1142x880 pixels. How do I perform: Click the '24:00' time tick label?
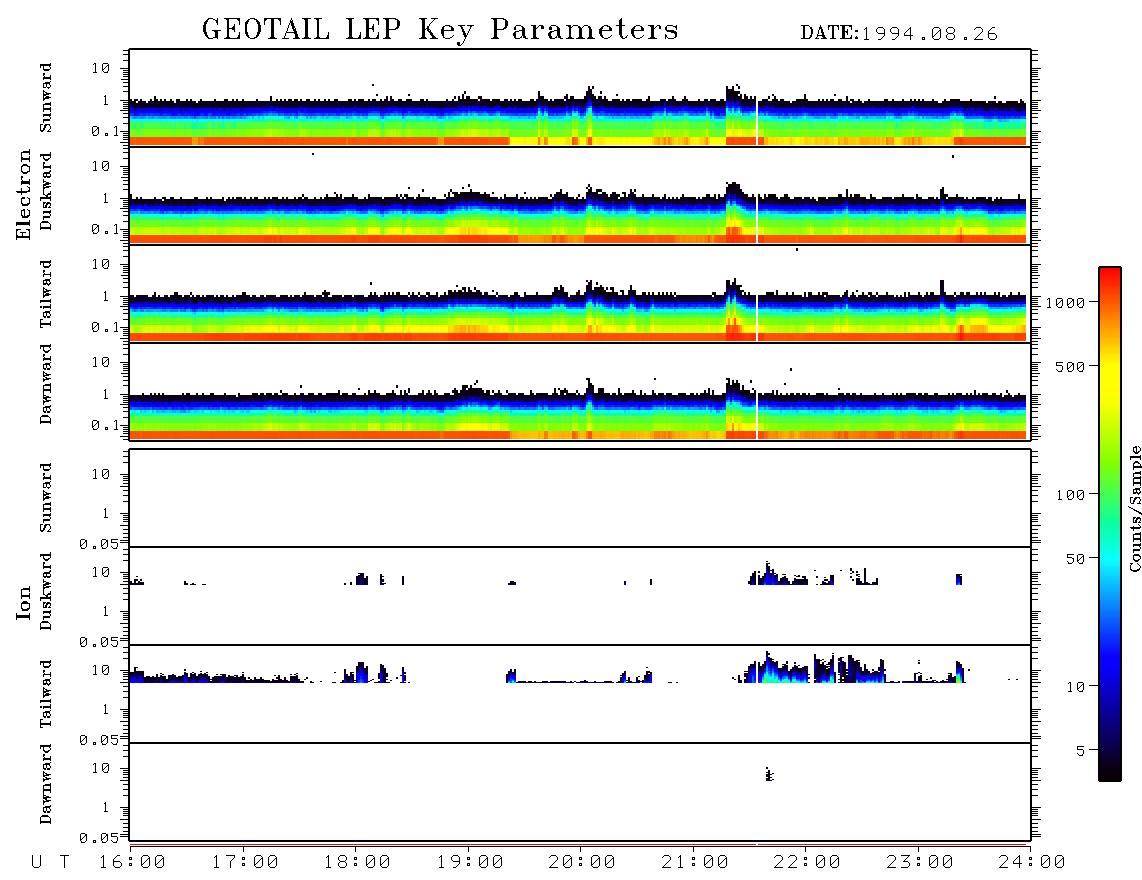pyautogui.click(x=1032, y=863)
